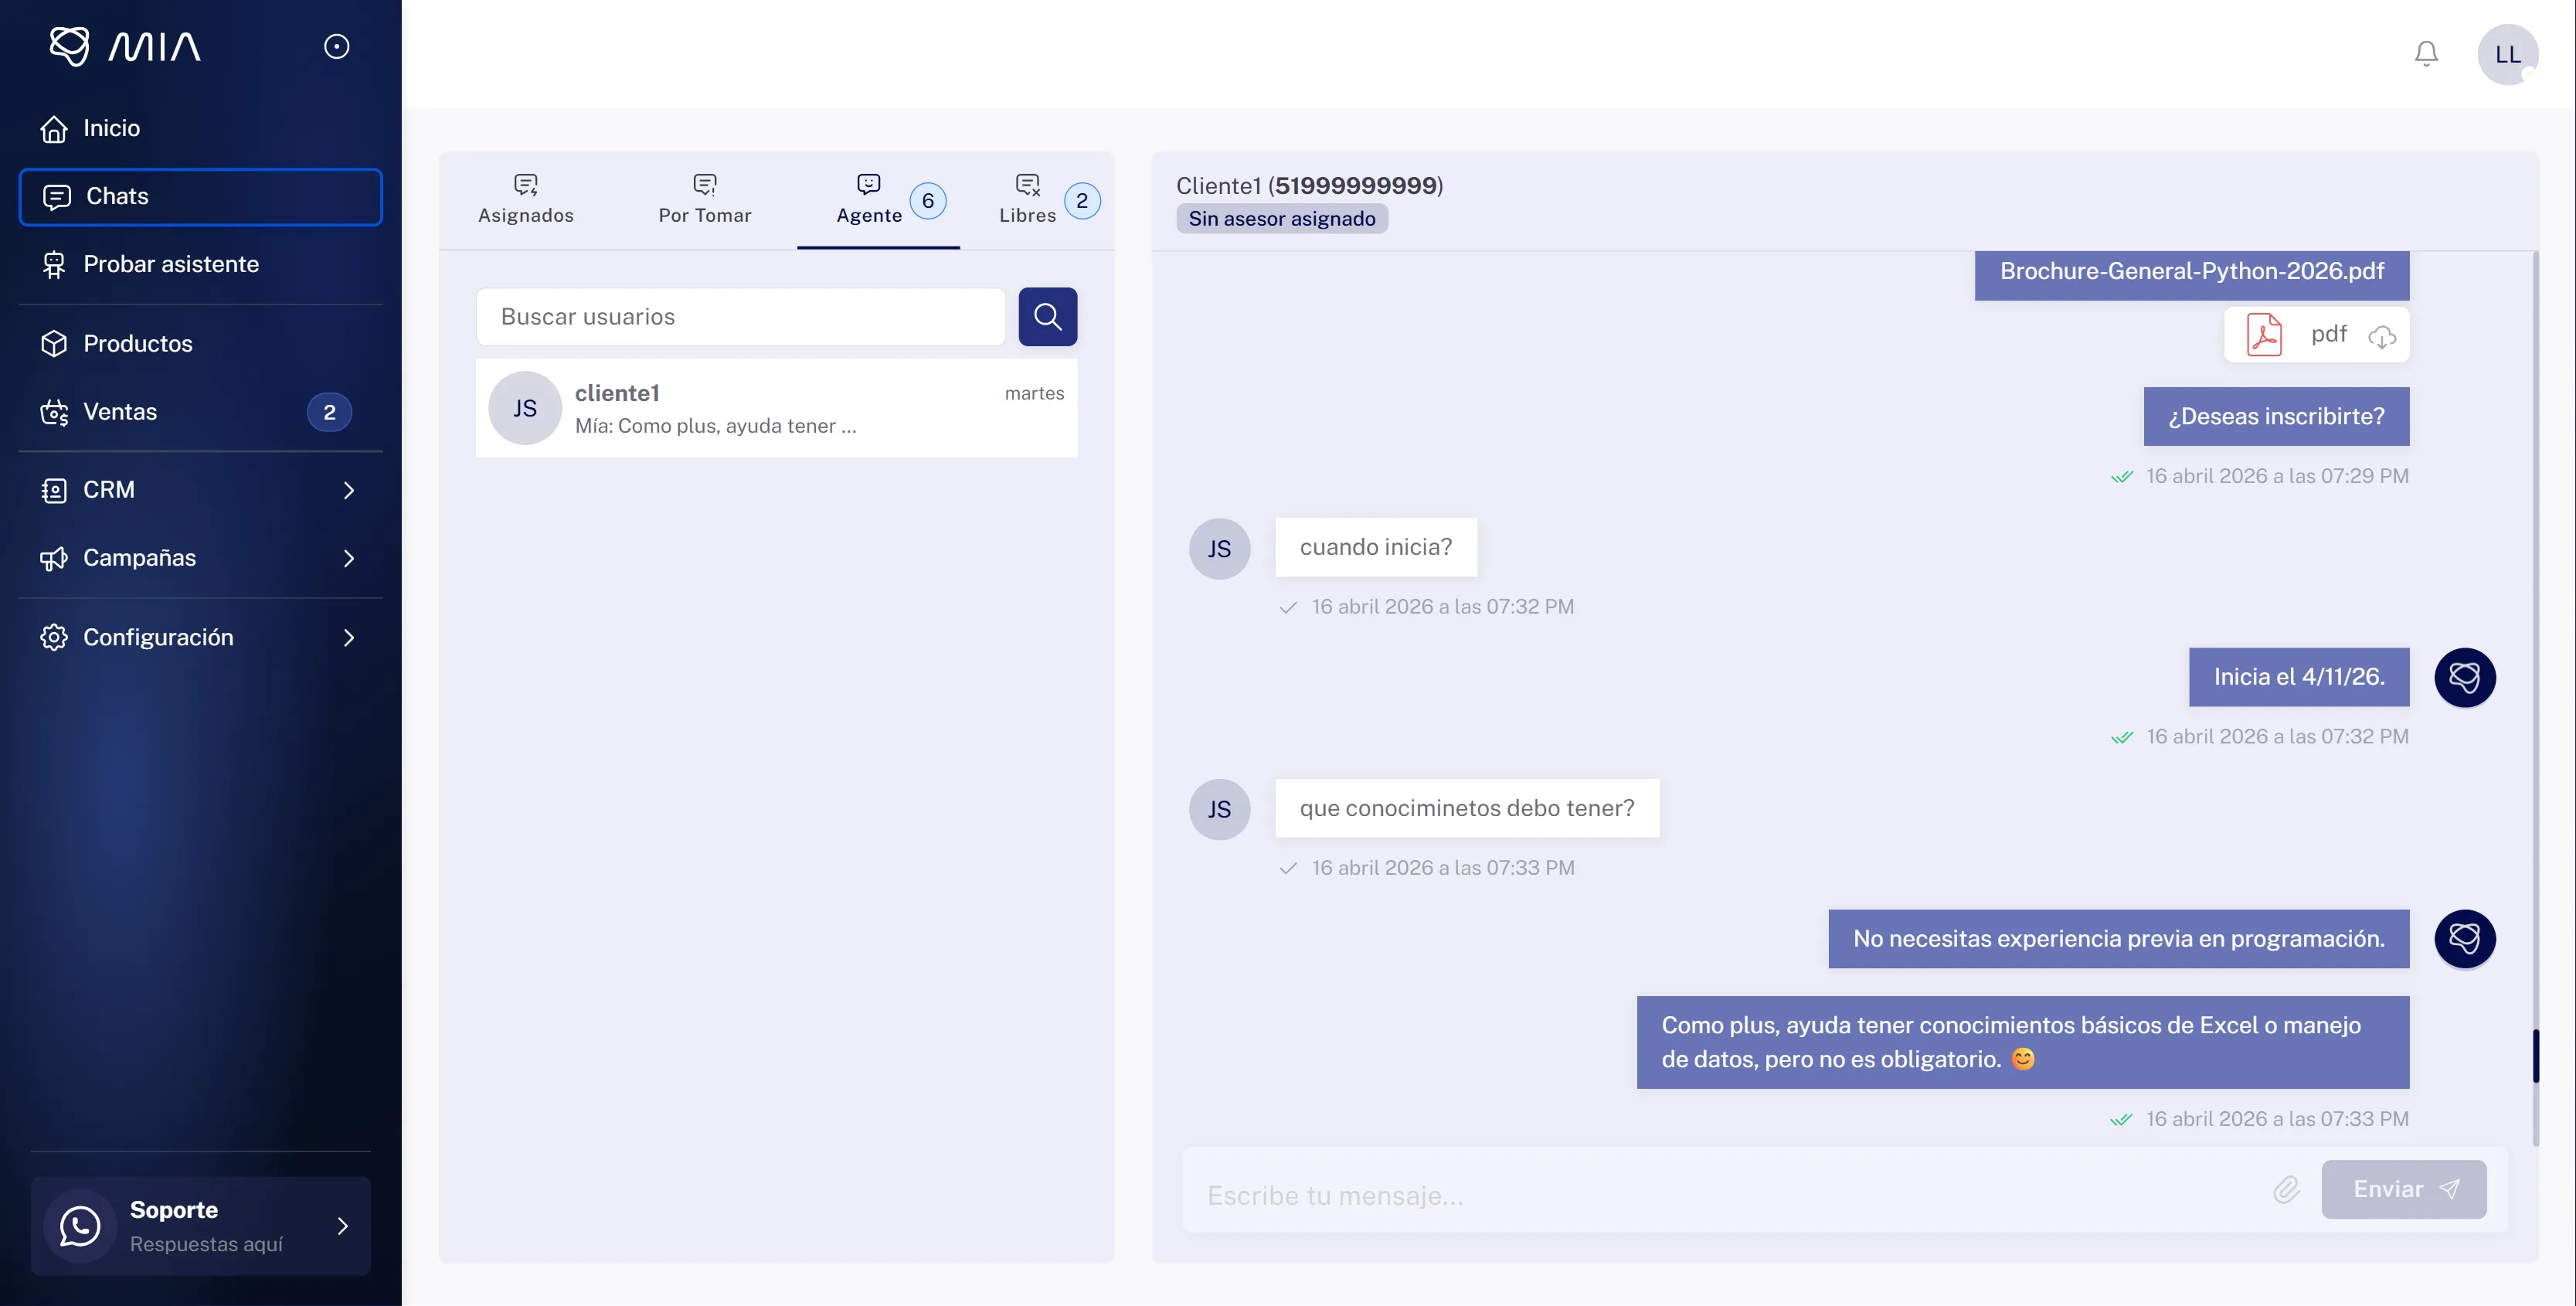Click the Chats message icon in sidebar
The height and width of the screenshot is (1306, 2576).
57,197
